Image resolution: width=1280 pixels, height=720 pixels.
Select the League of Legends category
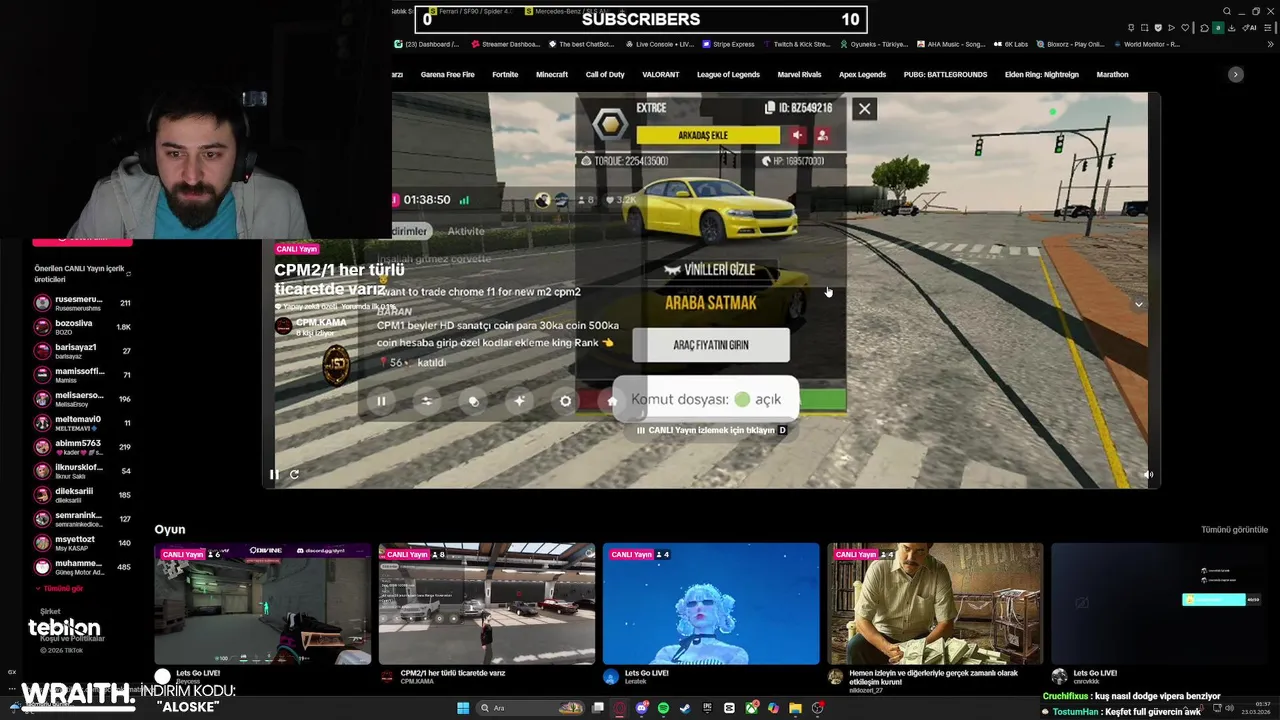(728, 75)
